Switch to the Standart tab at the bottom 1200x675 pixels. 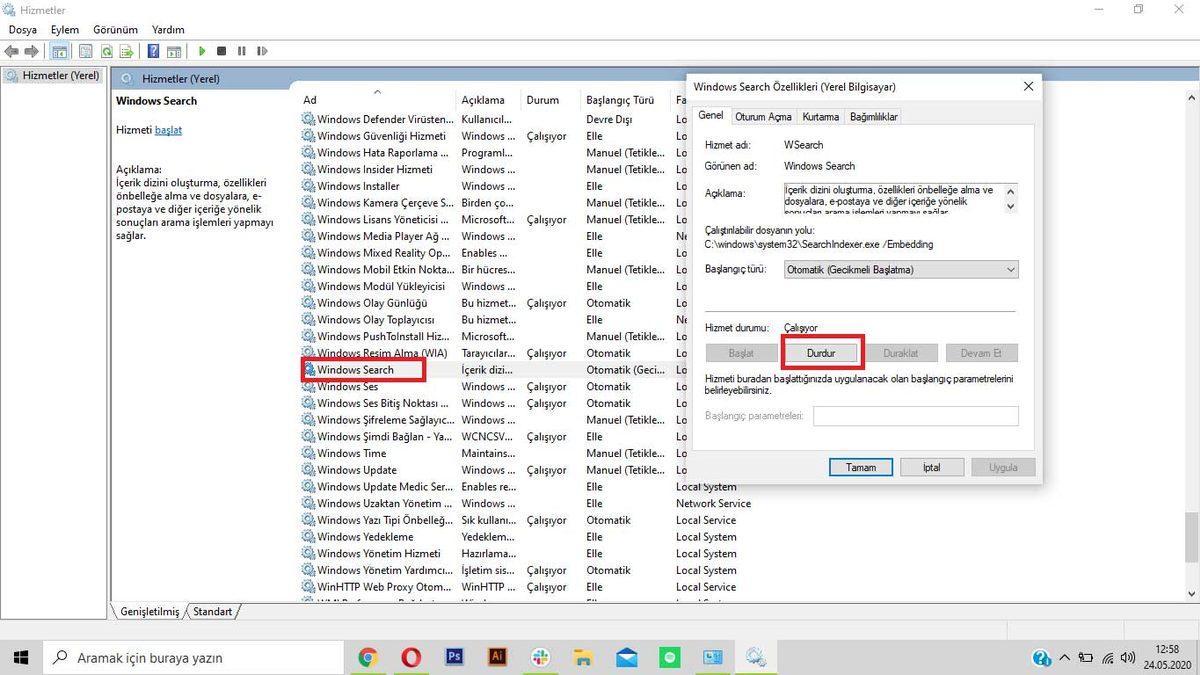click(212, 611)
